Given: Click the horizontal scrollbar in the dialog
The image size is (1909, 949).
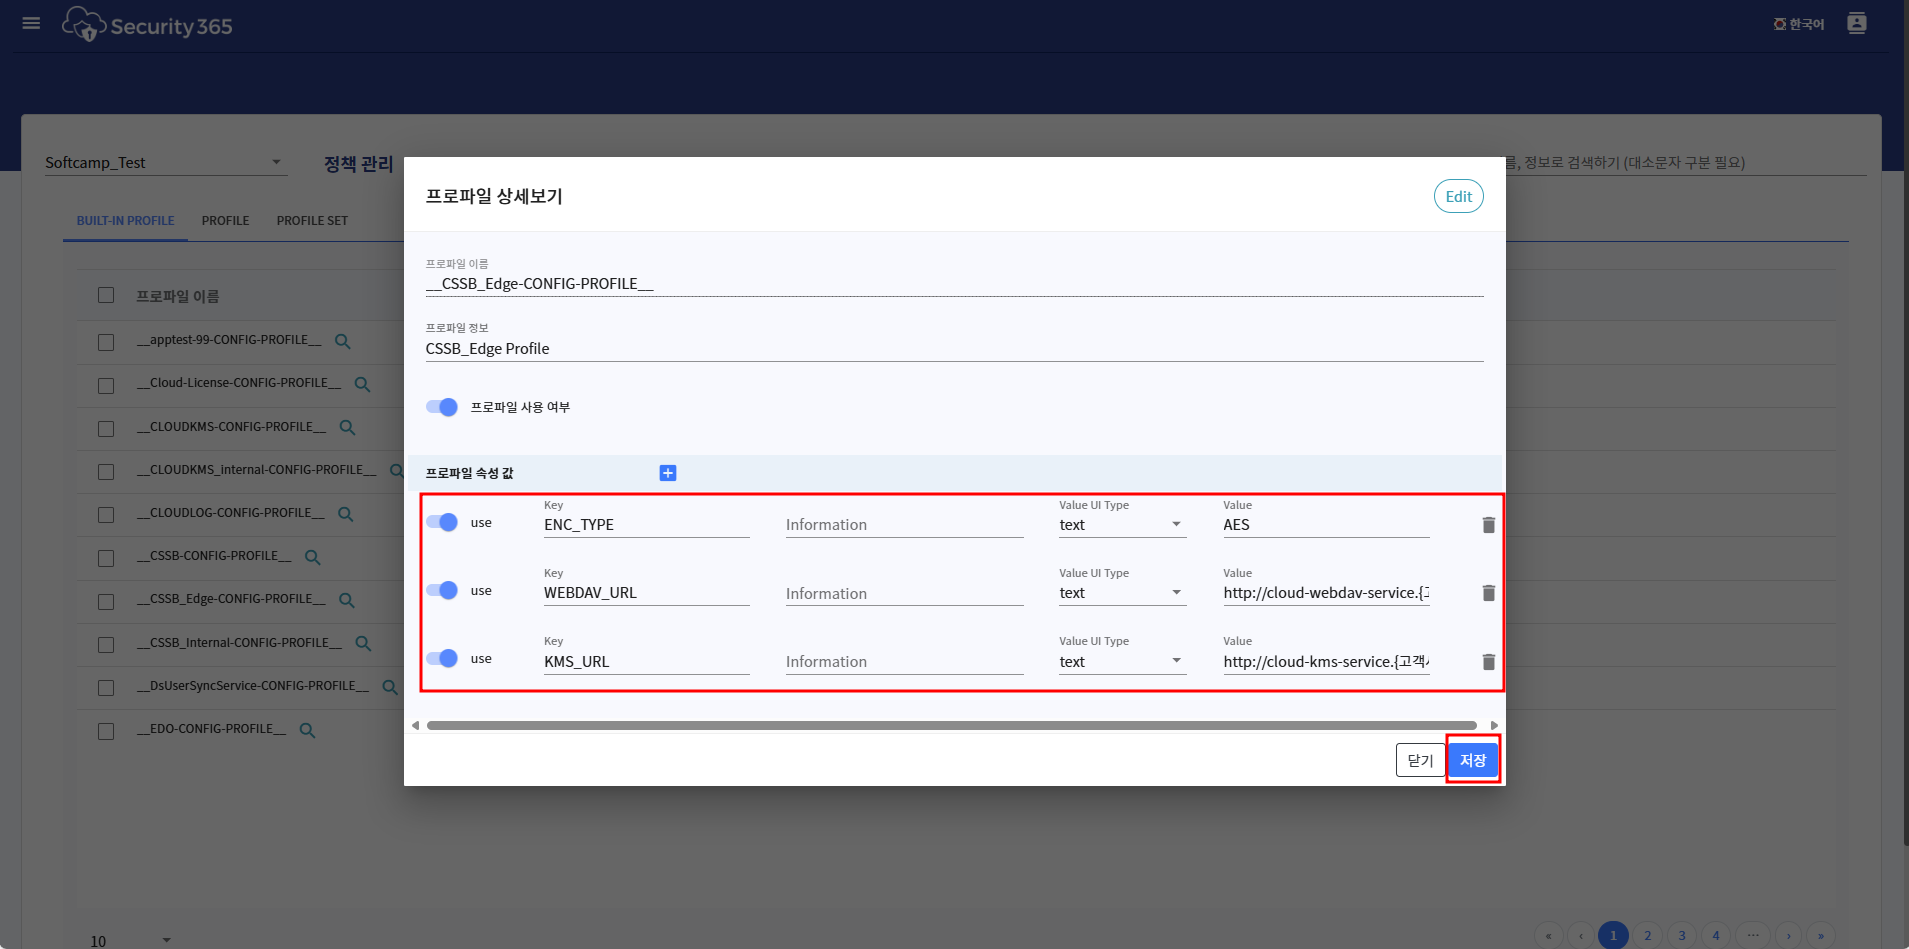Looking at the screenshot, I should tap(950, 725).
